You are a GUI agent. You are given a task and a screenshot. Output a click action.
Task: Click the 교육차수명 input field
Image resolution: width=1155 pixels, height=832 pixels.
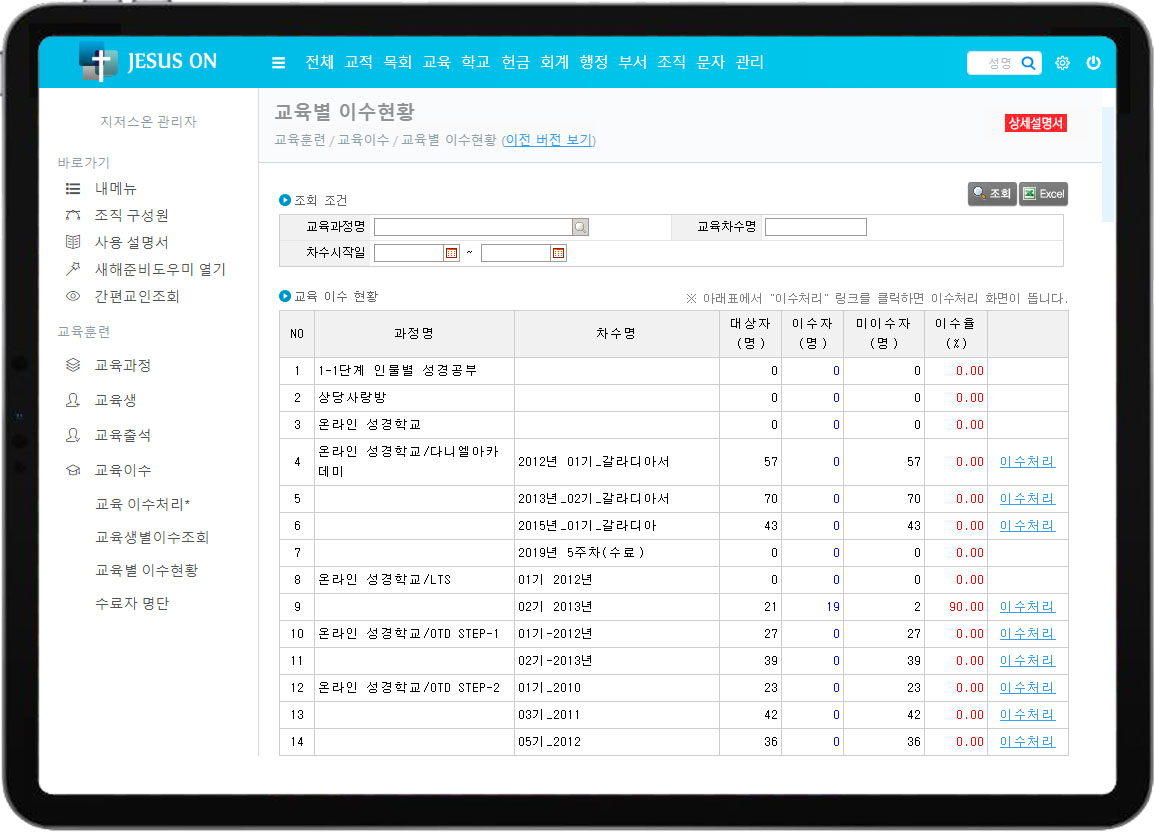click(x=815, y=227)
